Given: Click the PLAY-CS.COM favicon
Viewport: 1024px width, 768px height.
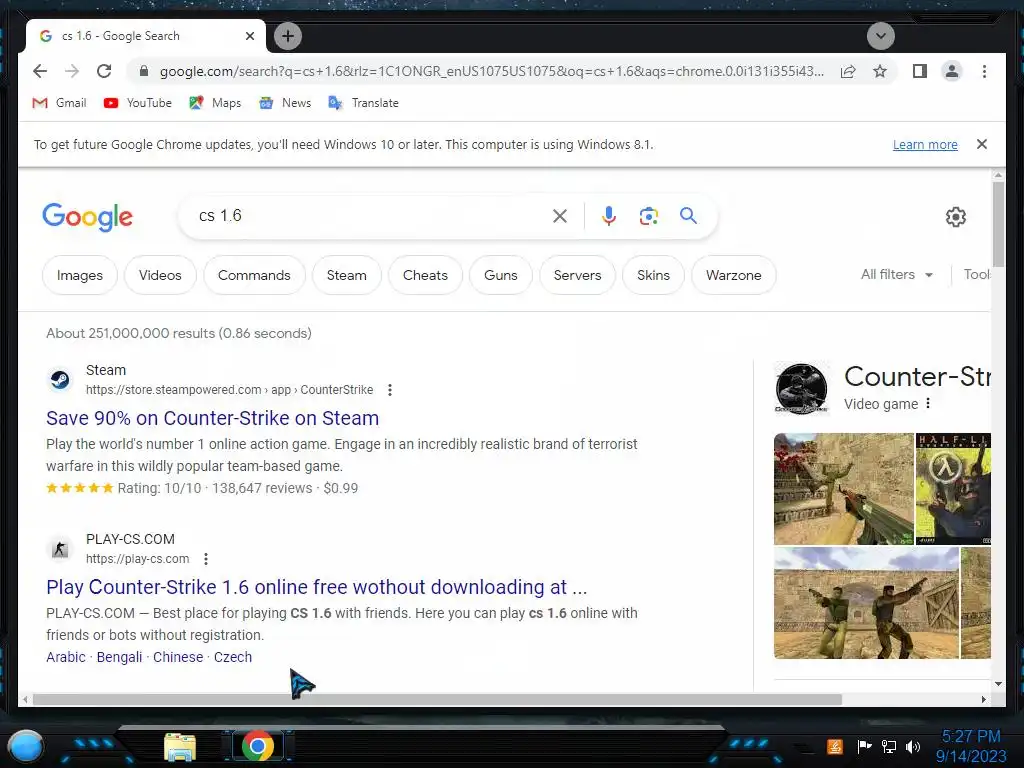Looking at the screenshot, I should [x=60, y=549].
